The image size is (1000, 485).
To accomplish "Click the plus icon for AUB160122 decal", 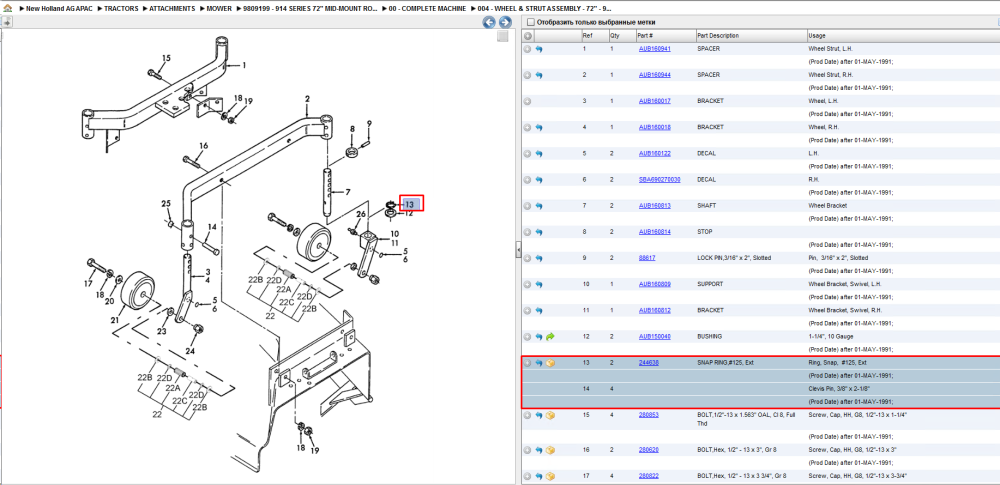I will (x=527, y=154).
